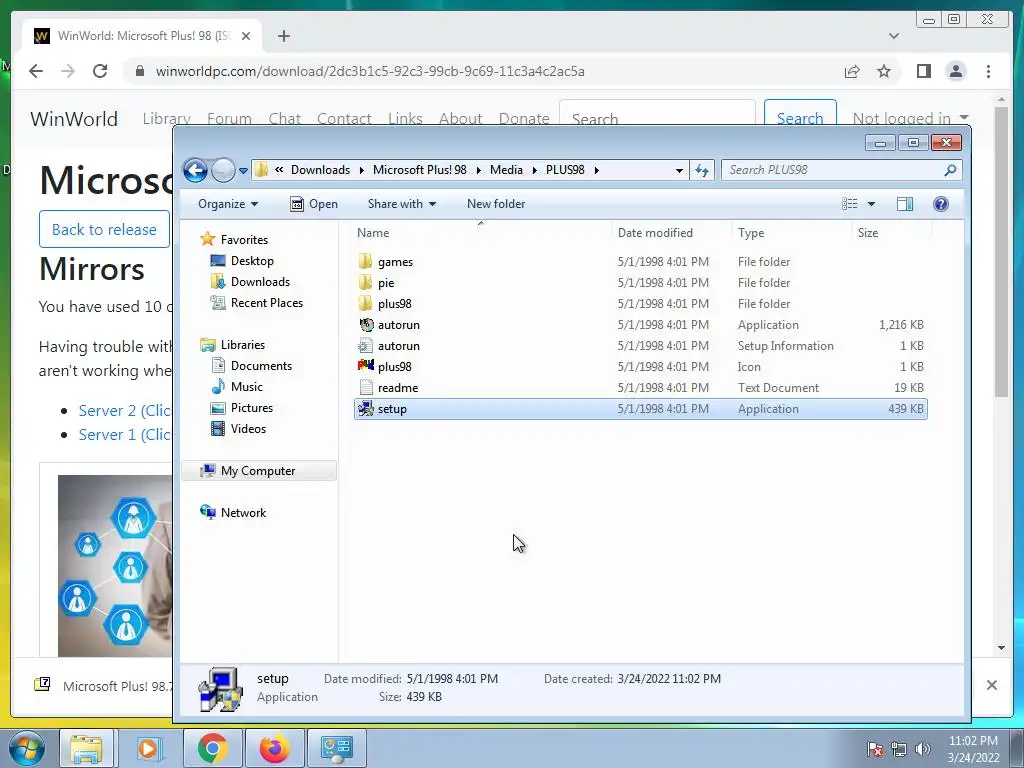This screenshot has height=768, width=1024.
Task: Click Back to release button on WinWorld
Action: pyautogui.click(x=104, y=229)
